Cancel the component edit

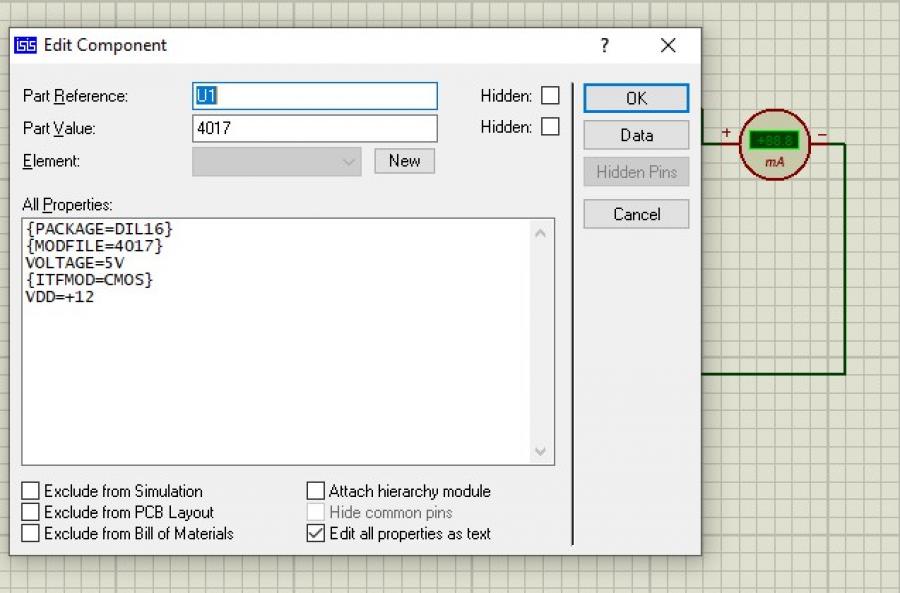636,214
